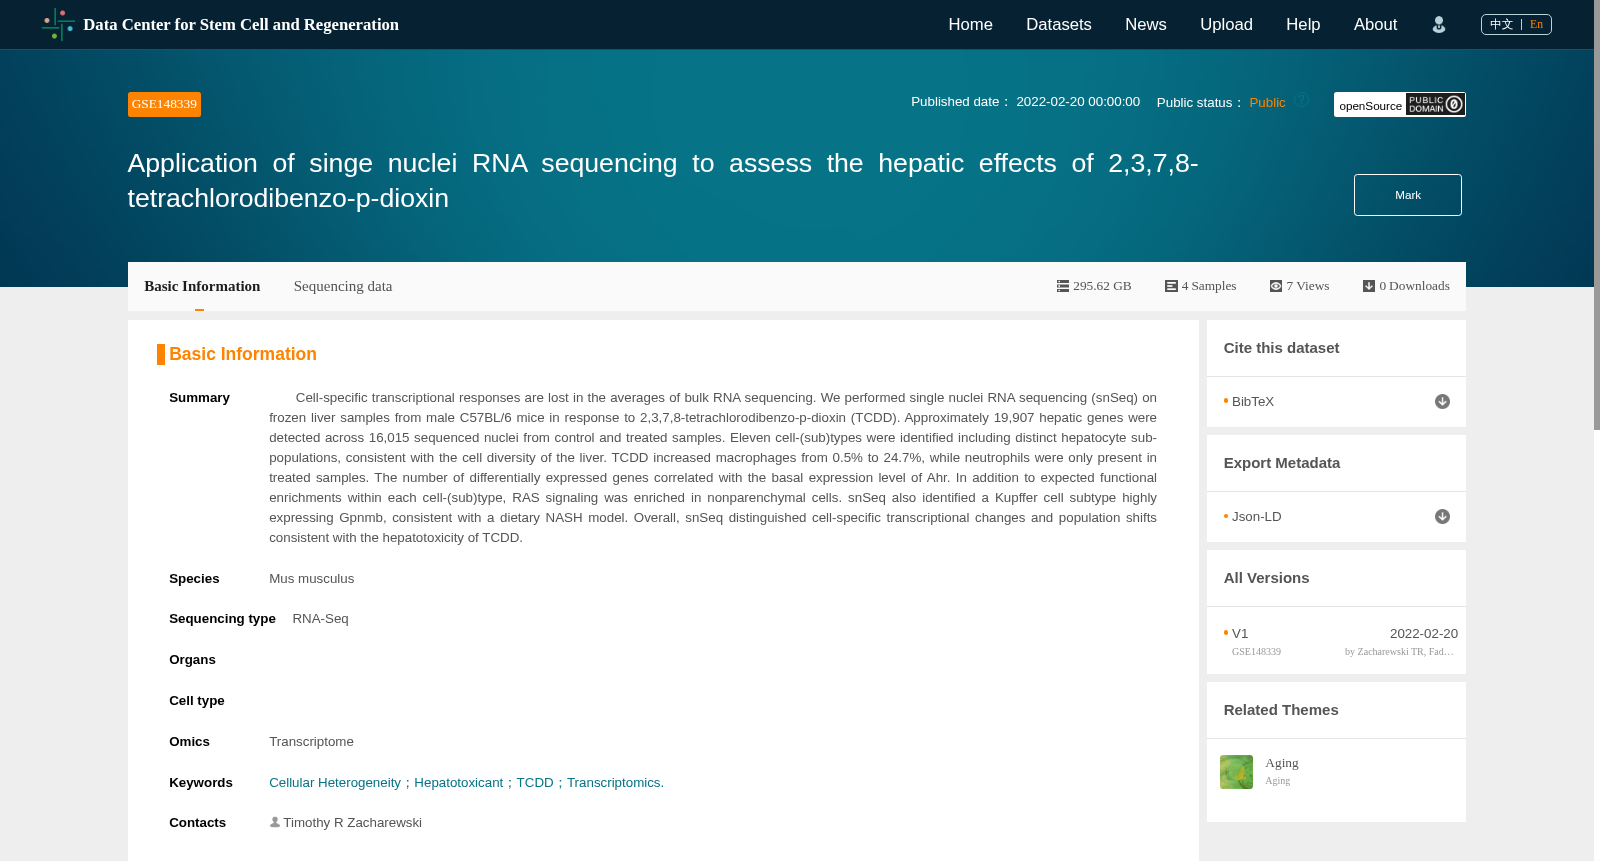The image size is (1600, 861).
Task: Open the Aging related theme thumbnail
Action: pos(1236,772)
